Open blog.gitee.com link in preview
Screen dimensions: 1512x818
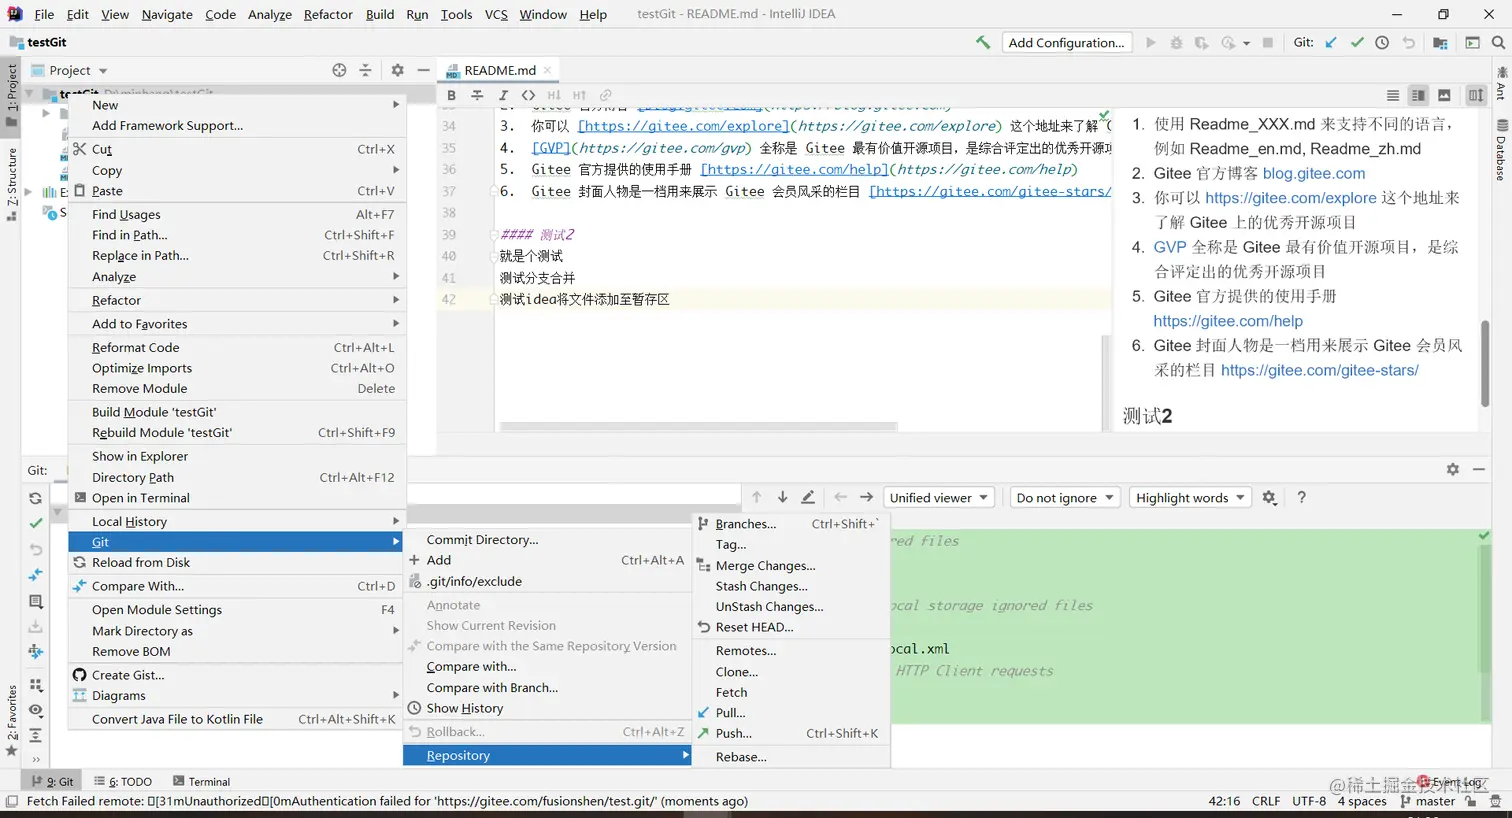coord(1313,173)
